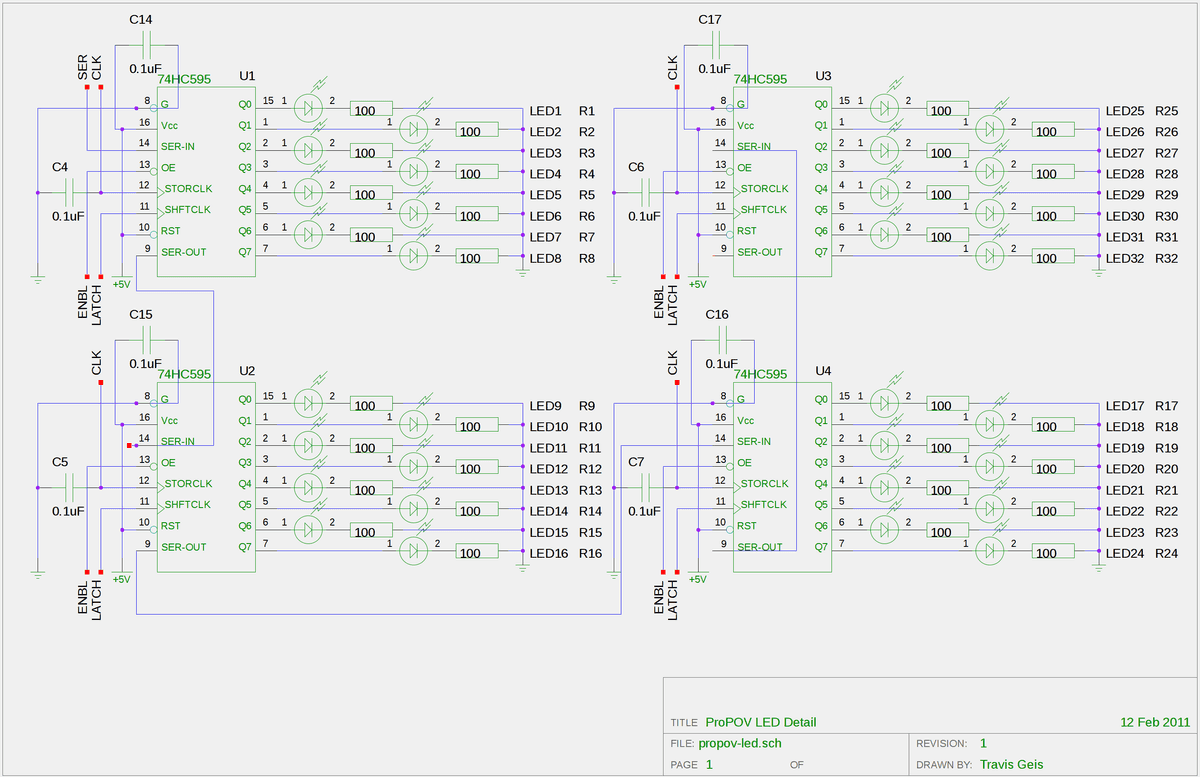
Task: Click the 12 Feb 2011 date field
Action: coord(1155,721)
